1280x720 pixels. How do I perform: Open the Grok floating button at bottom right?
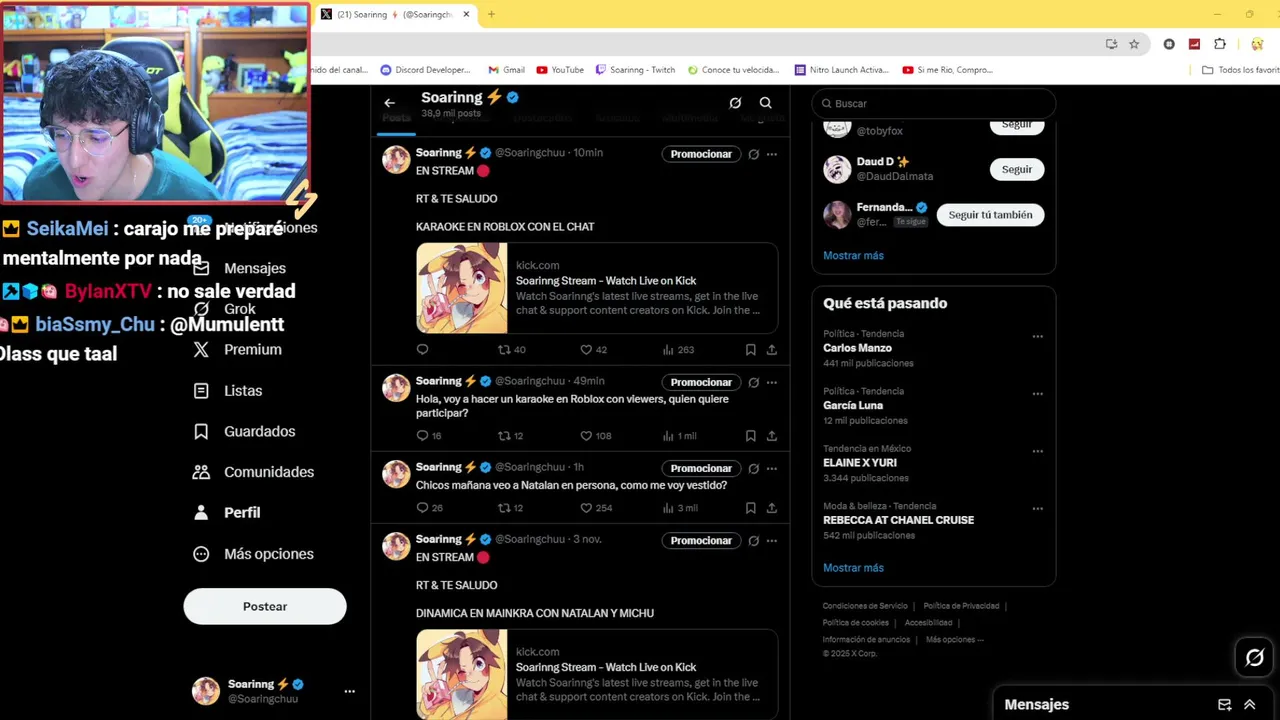pyautogui.click(x=1254, y=657)
